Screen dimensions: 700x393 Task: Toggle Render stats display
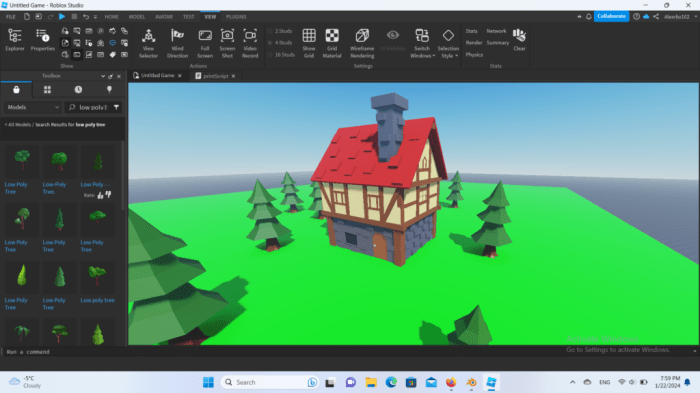coord(474,43)
